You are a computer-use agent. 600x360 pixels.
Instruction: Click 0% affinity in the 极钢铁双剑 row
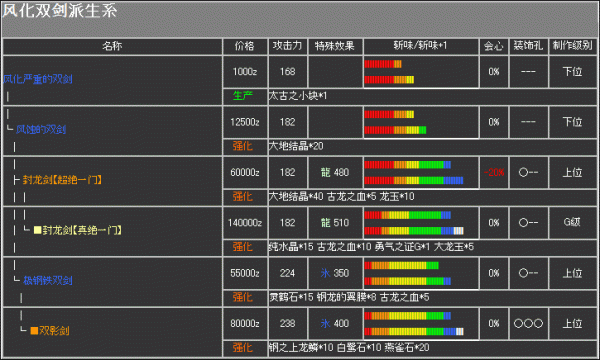pos(494,273)
